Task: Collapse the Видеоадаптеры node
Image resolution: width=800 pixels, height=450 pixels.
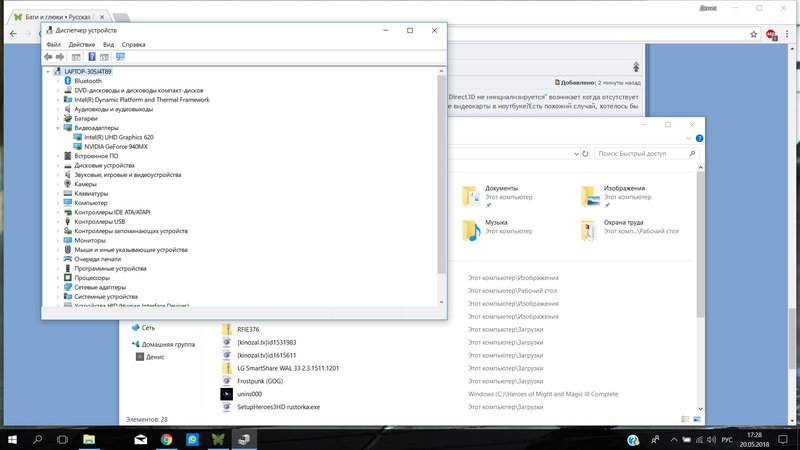Action: pos(58,128)
